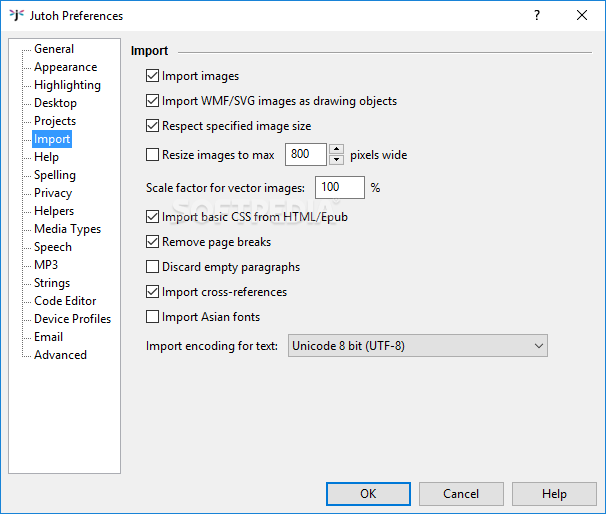The height and width of the screenshot is (514, 606).
Task: Open the Helpers preferences page
Action: (x=54, y=211)
